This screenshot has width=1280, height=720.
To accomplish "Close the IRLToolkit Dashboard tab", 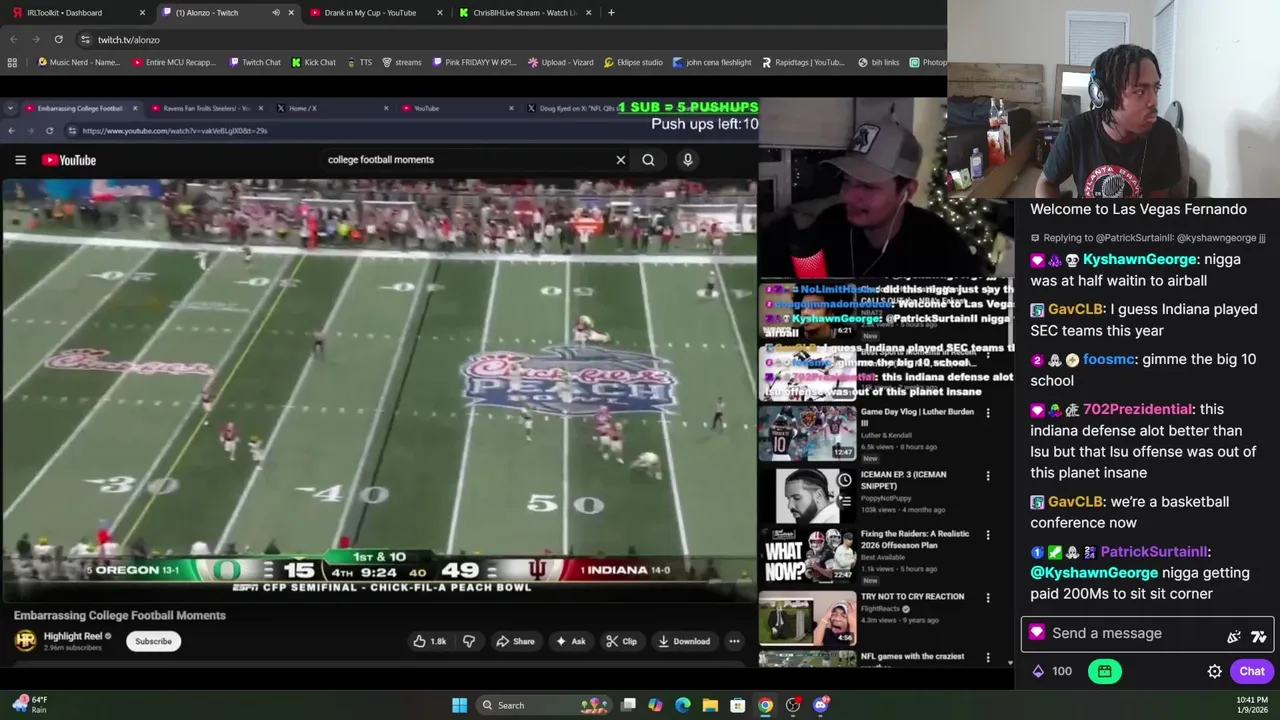I will pos(142,13).
